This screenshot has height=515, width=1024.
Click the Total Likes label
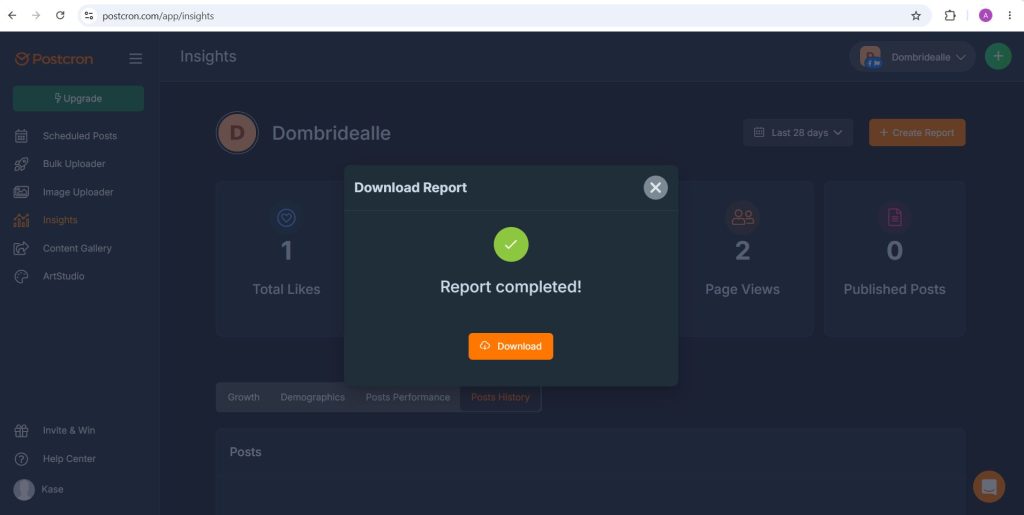tap(286, 289)
